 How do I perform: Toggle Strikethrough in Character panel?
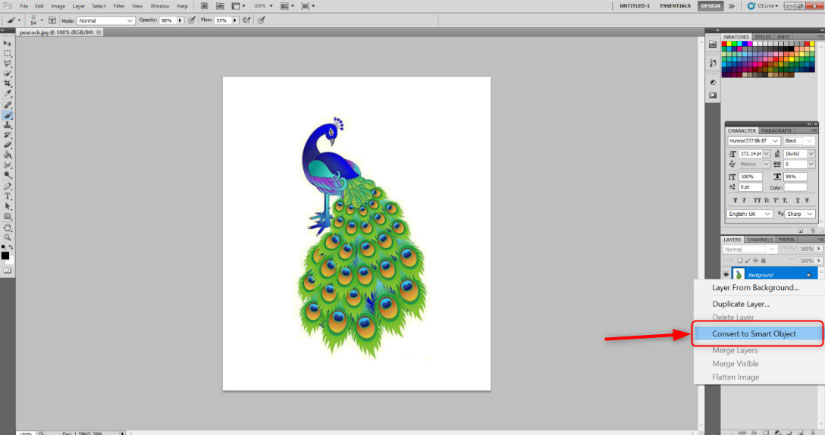(x=807, y=200)
